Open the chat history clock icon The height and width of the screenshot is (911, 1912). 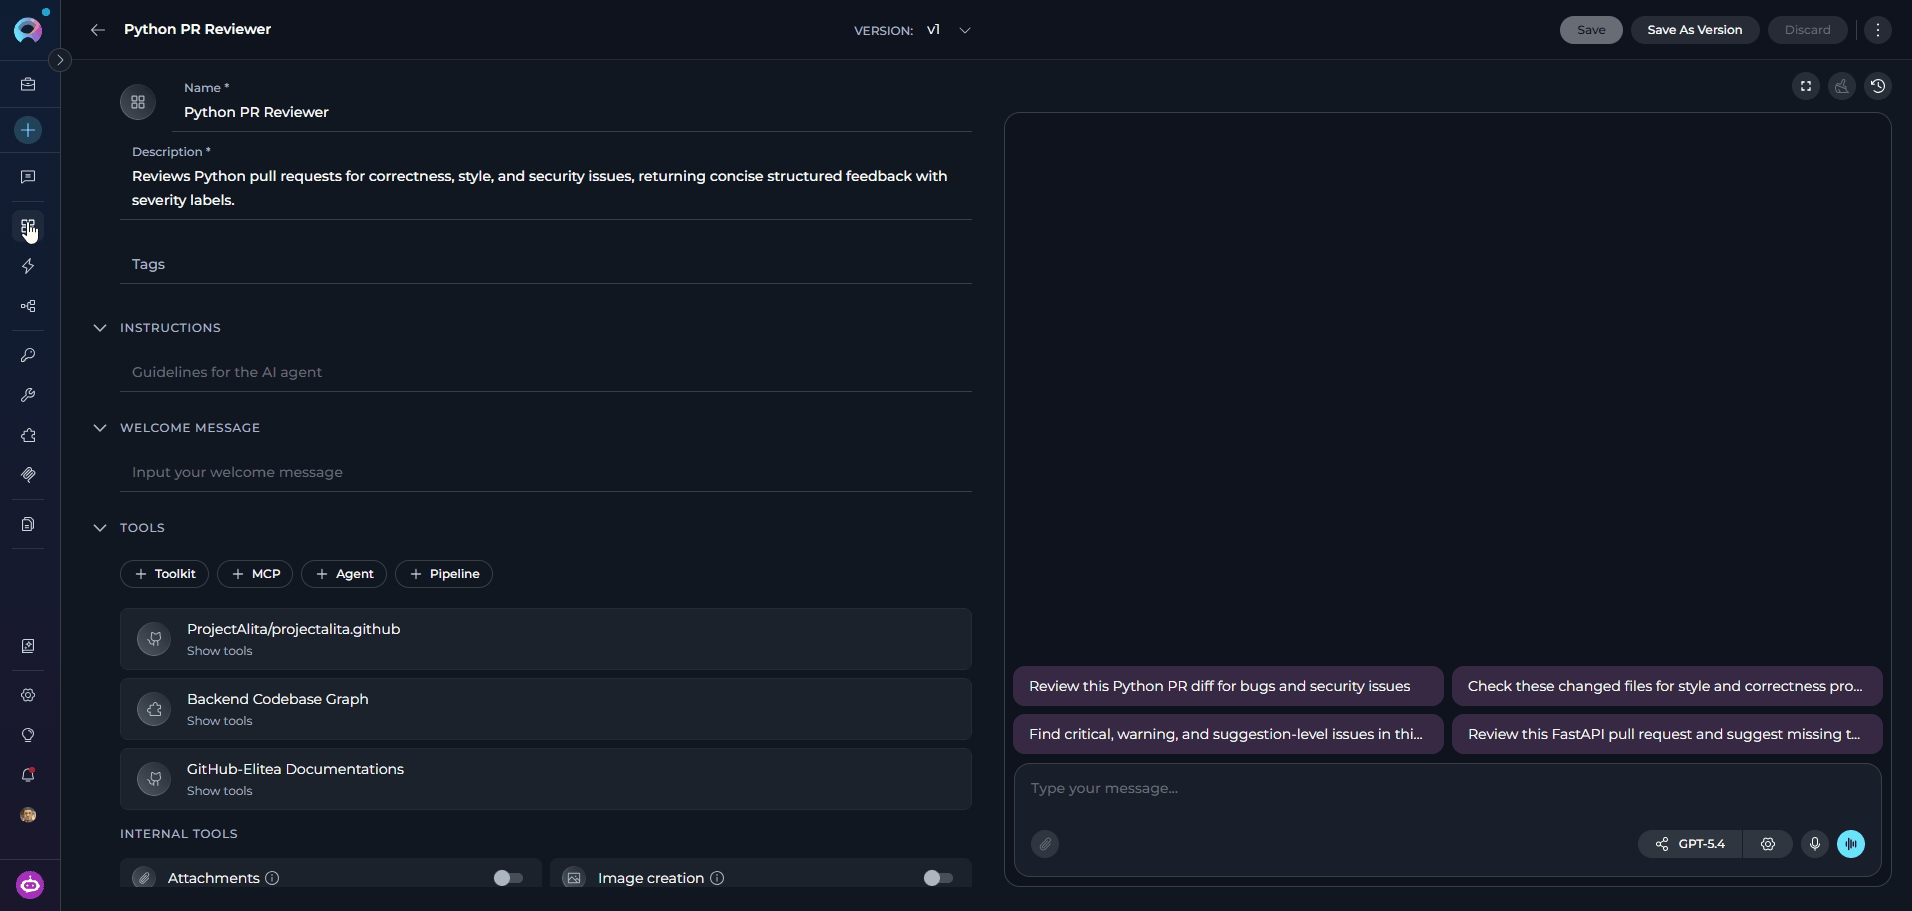tap(1878, 86)
